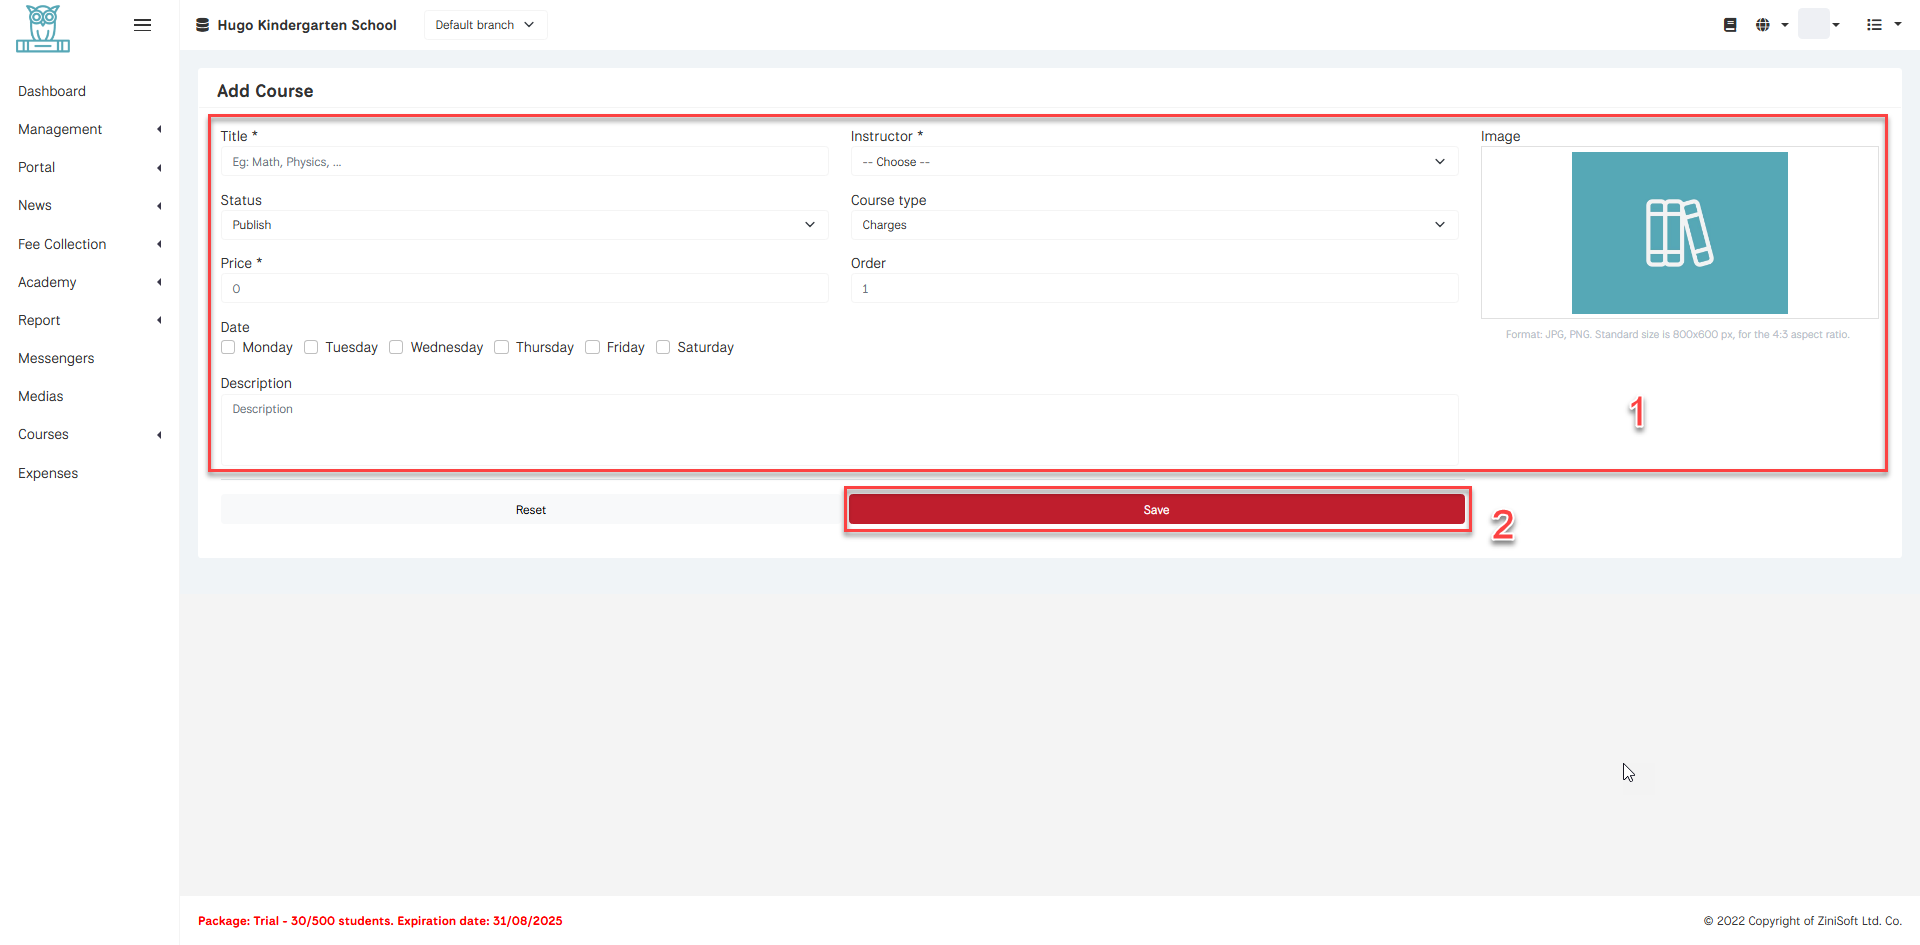Open the user avatar menu

(x=1819, y=25)
